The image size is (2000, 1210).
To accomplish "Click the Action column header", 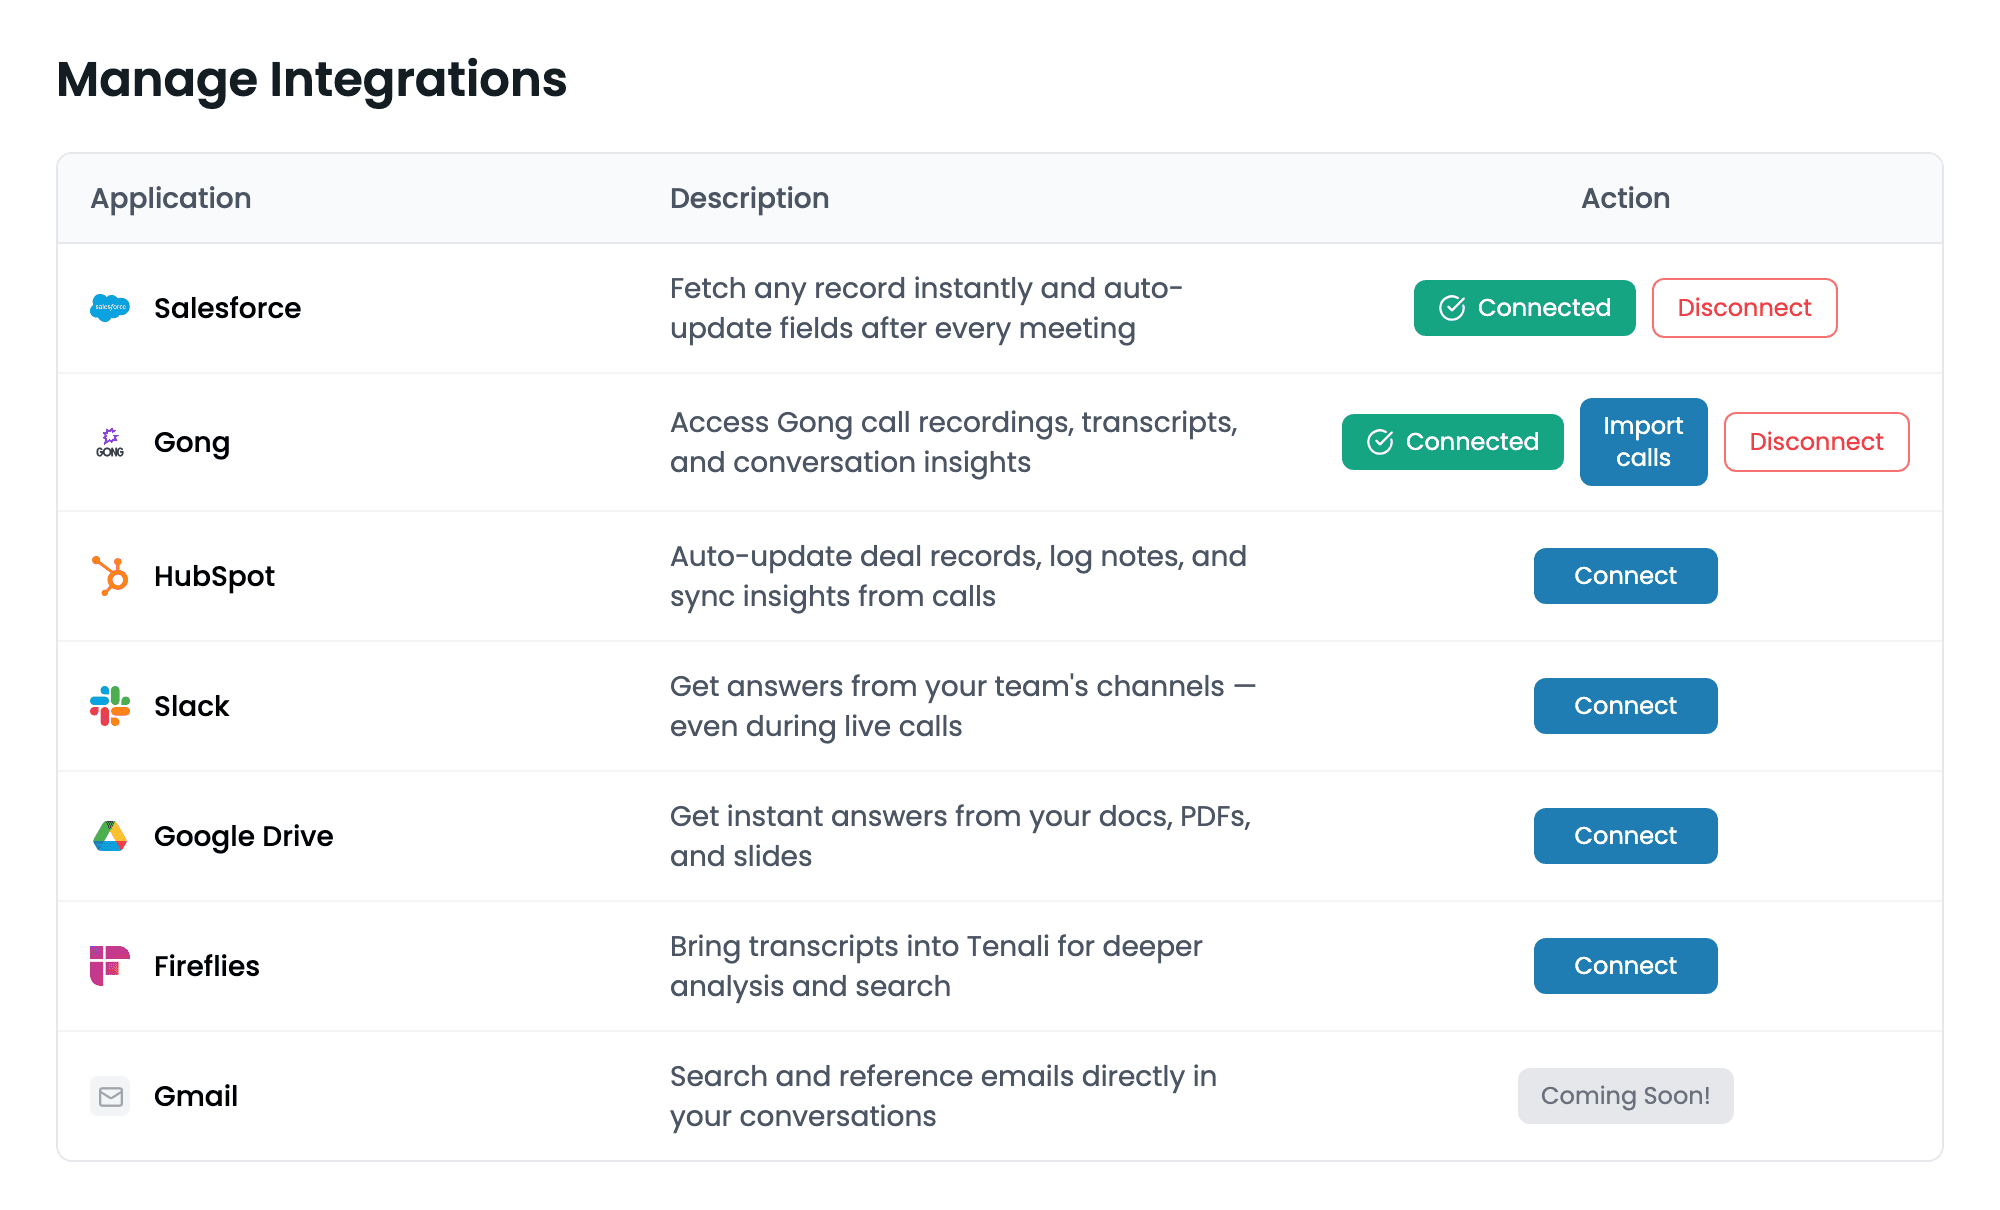I will [x=1626, y=199].
